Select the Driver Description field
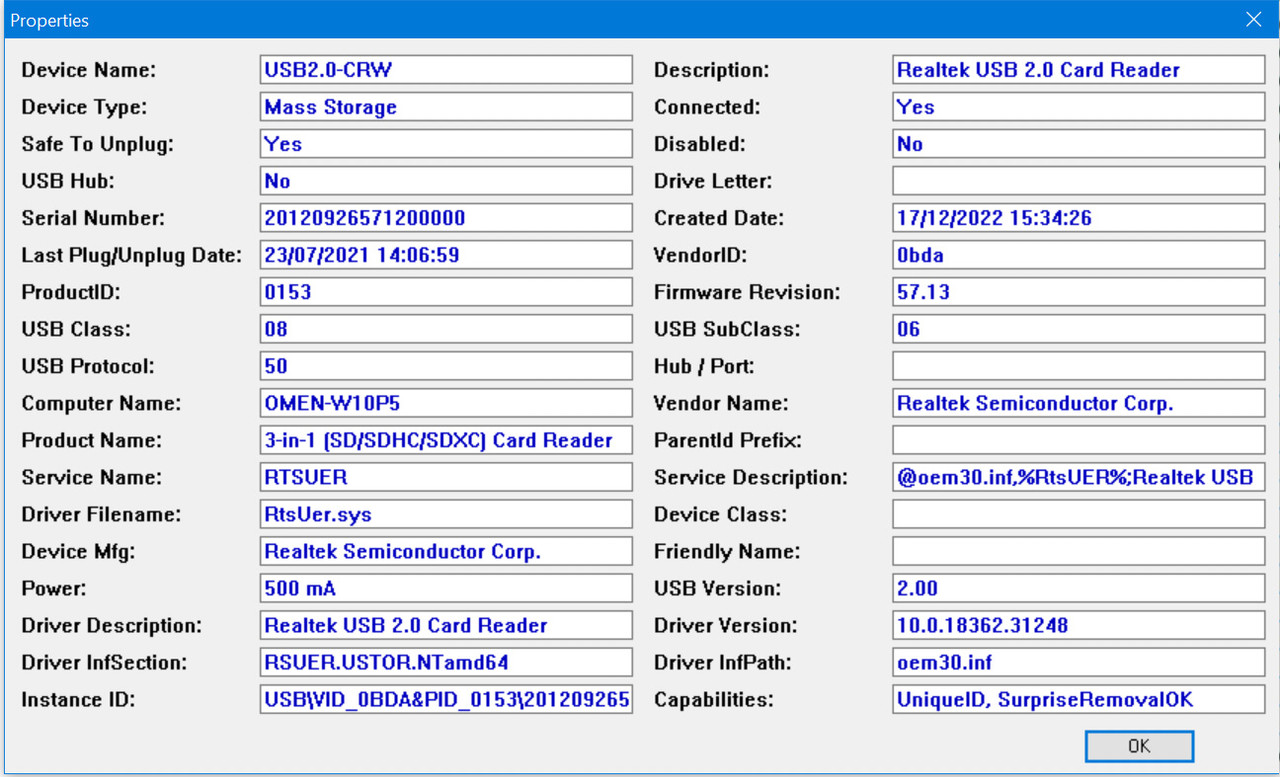1280x777 pixels. tap(446, 625)
